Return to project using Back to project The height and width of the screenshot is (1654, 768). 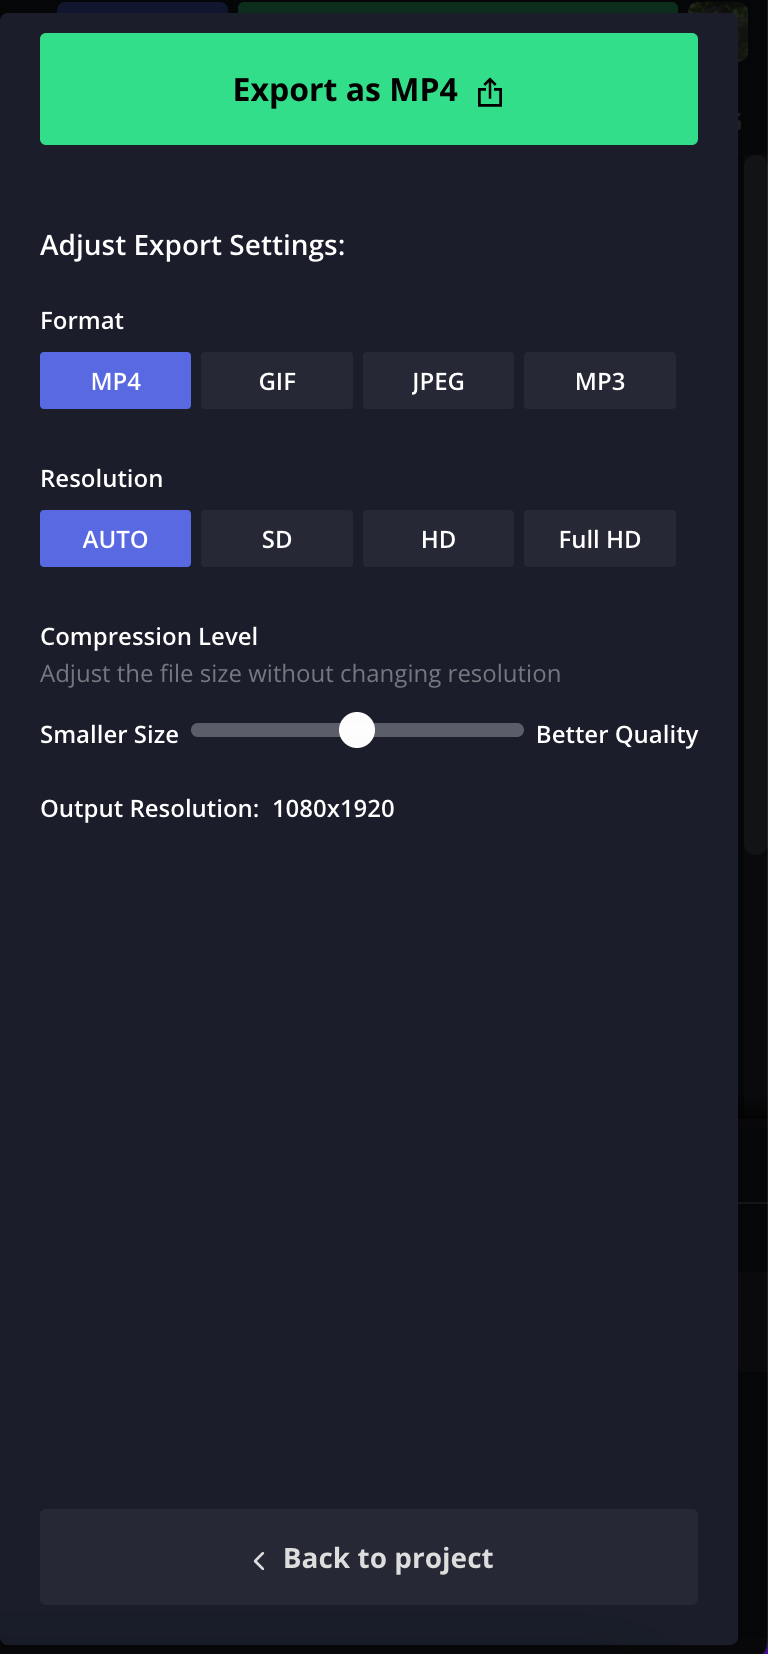click(368, 1557)
